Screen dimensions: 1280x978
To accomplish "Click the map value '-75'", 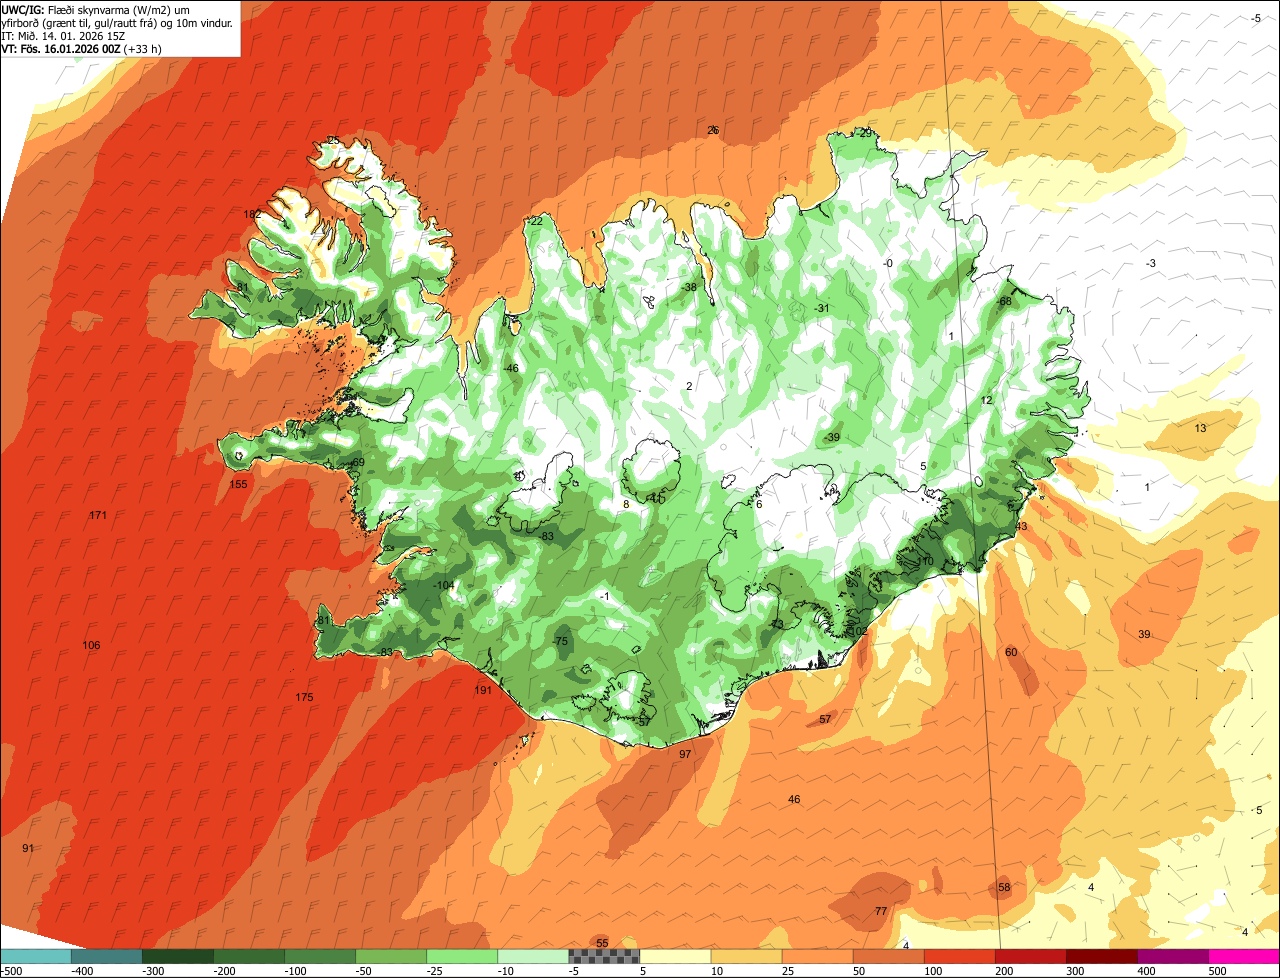I will point(560,641).
